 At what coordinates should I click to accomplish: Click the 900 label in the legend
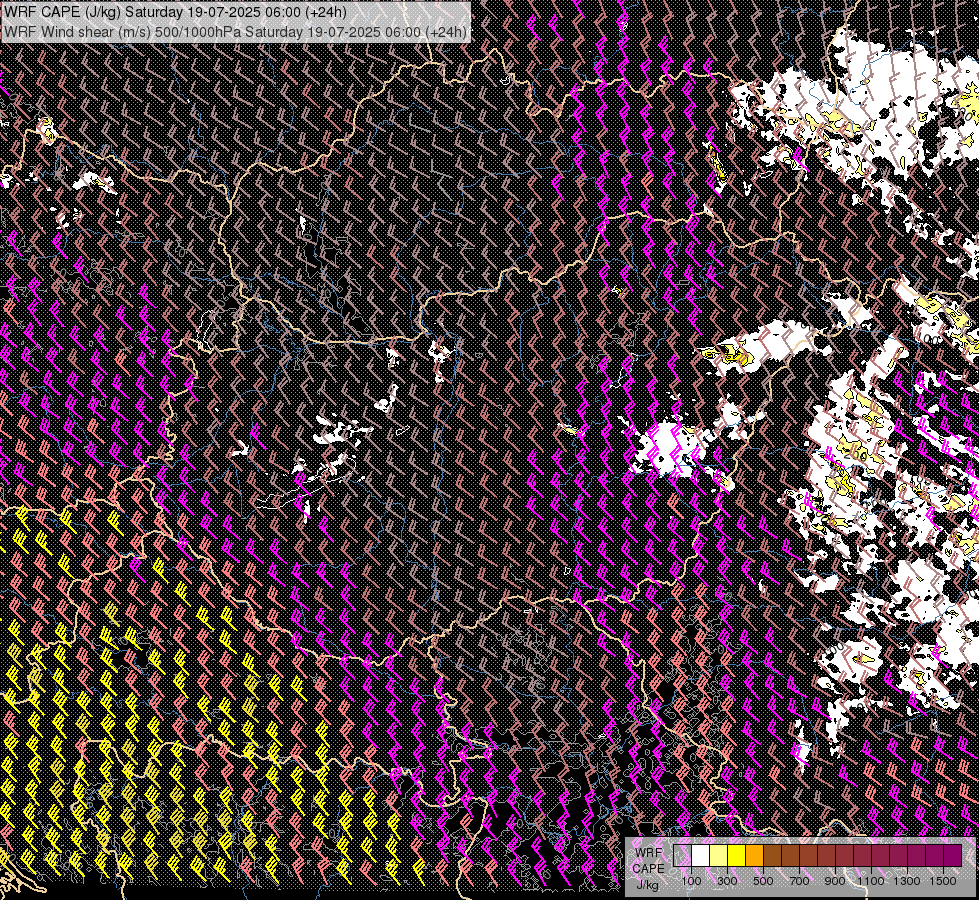tap(835, 881)
